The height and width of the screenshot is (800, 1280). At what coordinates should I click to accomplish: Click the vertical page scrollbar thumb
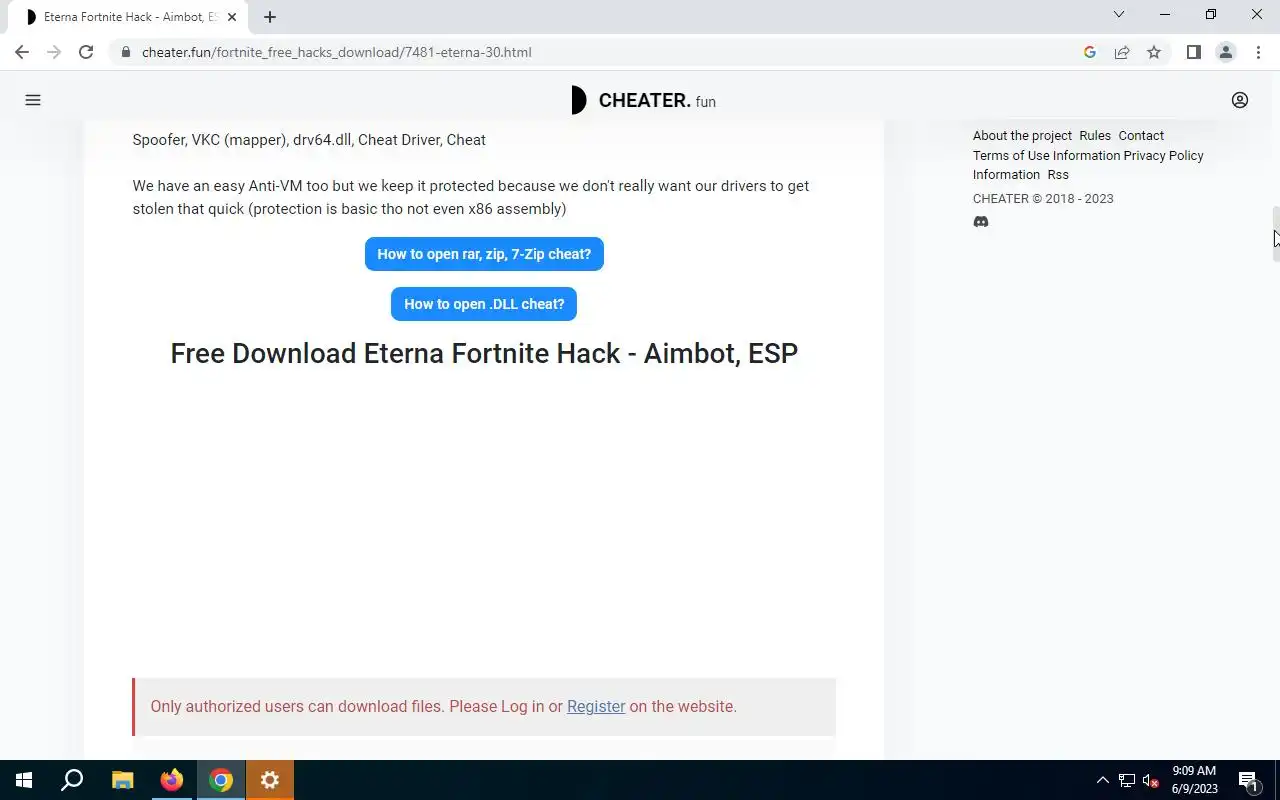[x=1275, y=235]
